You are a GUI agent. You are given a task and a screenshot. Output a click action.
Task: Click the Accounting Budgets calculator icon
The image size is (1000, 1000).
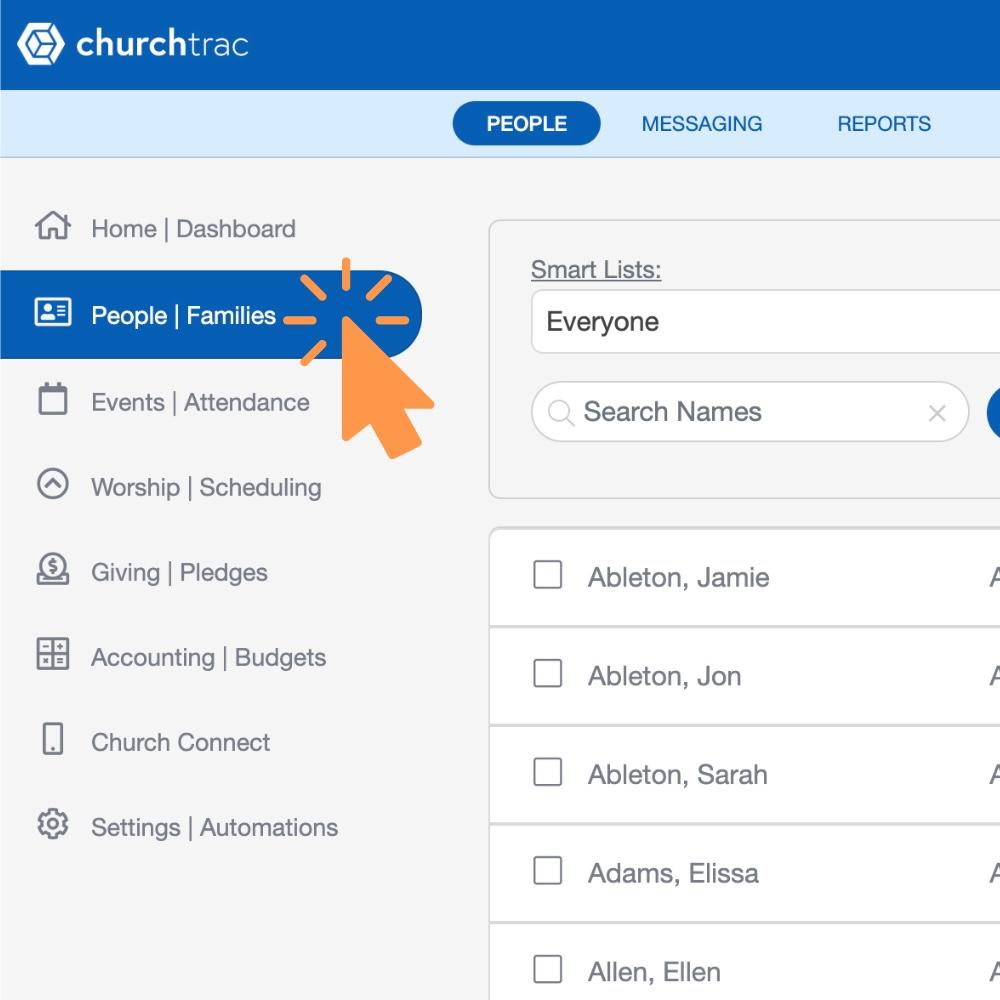tap(52, 655)
